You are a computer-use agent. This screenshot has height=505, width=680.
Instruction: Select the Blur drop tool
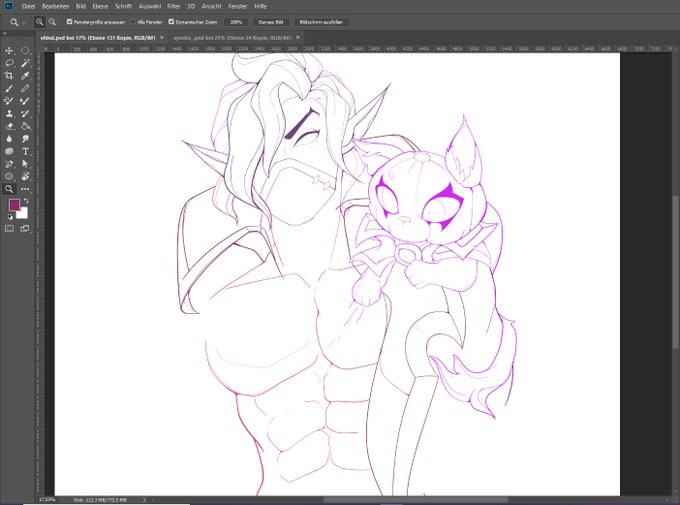(9, 139)
